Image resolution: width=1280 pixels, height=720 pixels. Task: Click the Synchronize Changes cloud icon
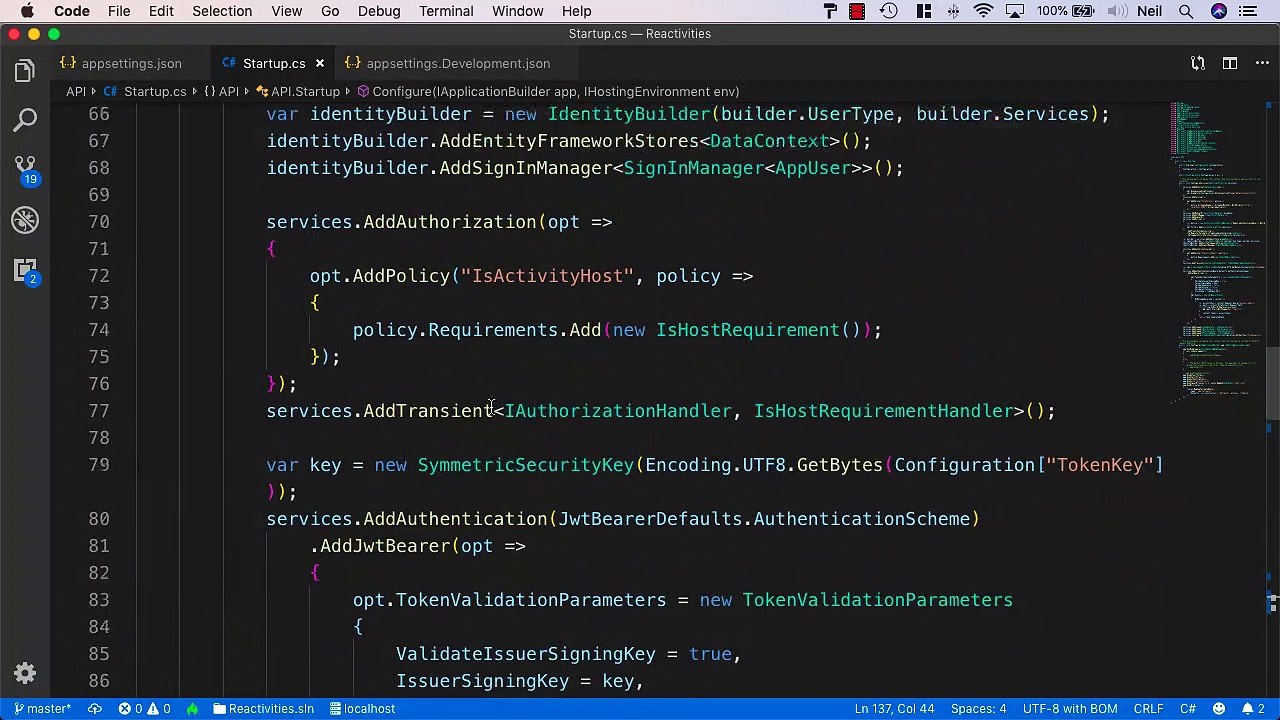95,708
